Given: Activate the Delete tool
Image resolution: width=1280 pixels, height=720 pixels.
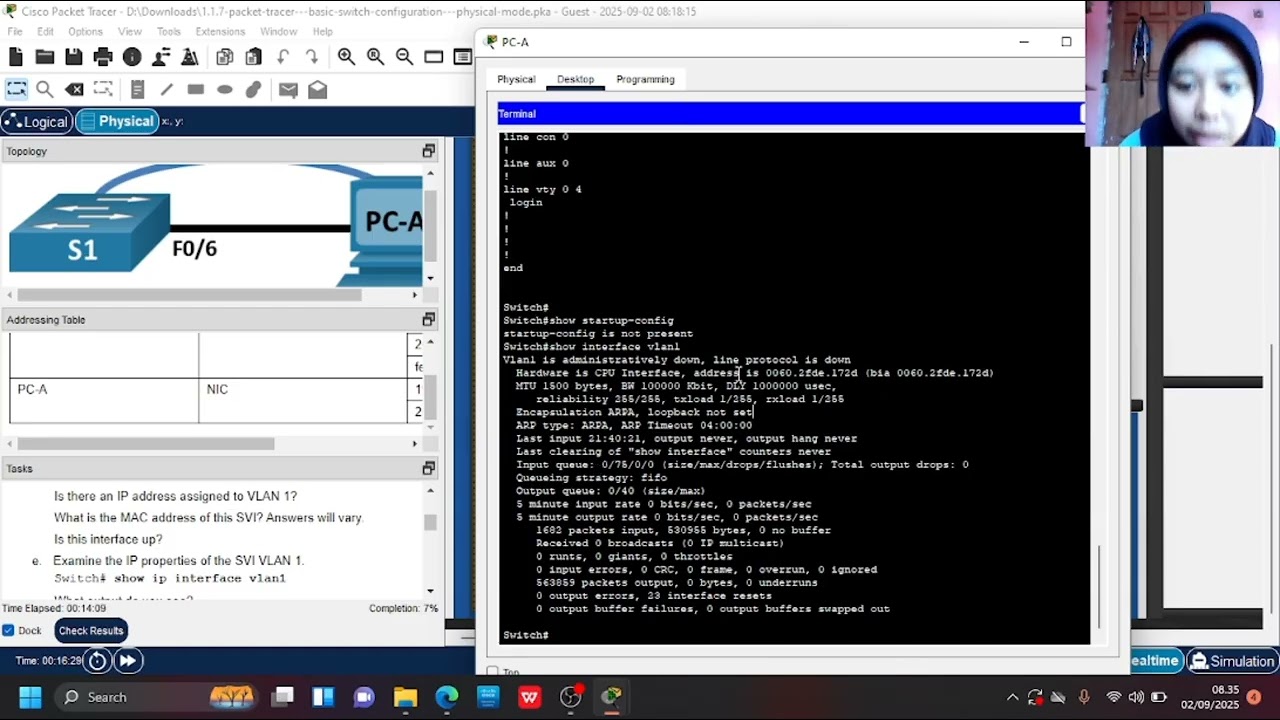Looking at the screenshot, I should 74,89.
